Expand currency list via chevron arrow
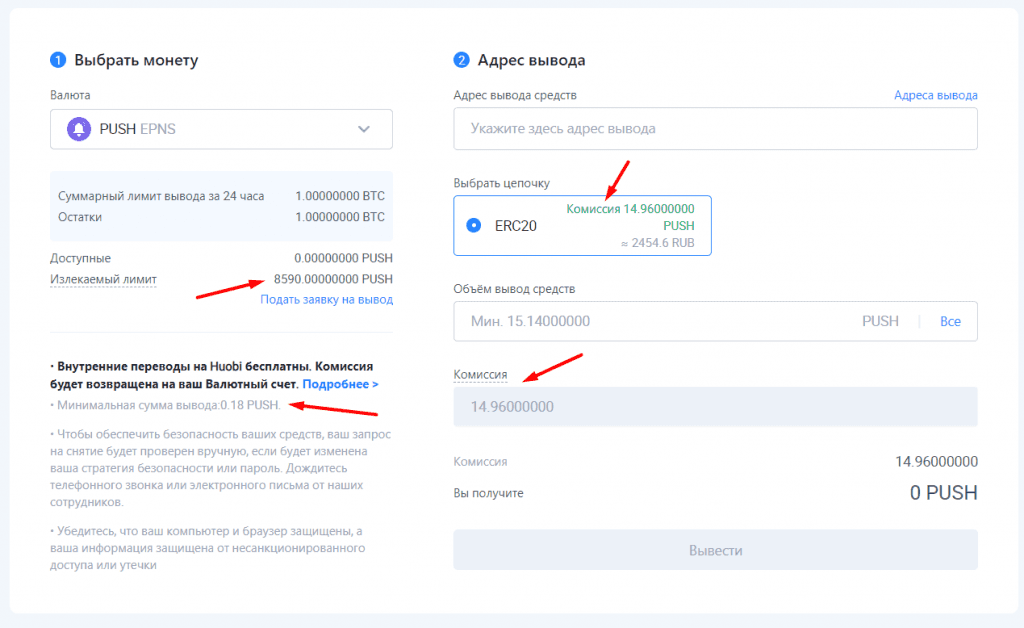This screenshot has width=1024, height=628. (364, 129)
